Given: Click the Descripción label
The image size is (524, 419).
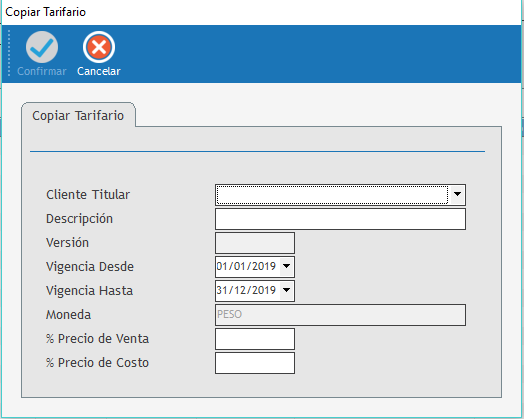Looking at the screenshot, I should tap(80, 219).
